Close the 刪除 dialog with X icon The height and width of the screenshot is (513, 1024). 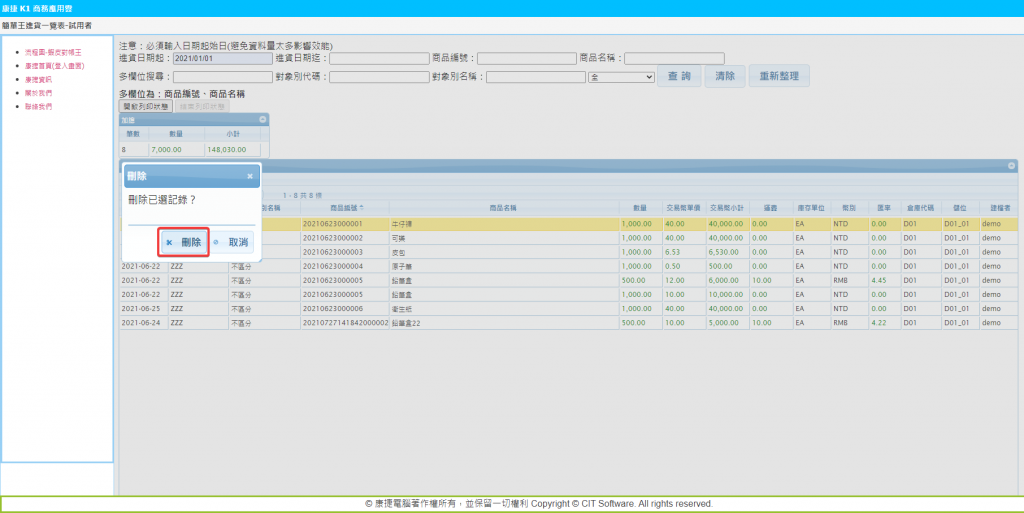[250, 176]
